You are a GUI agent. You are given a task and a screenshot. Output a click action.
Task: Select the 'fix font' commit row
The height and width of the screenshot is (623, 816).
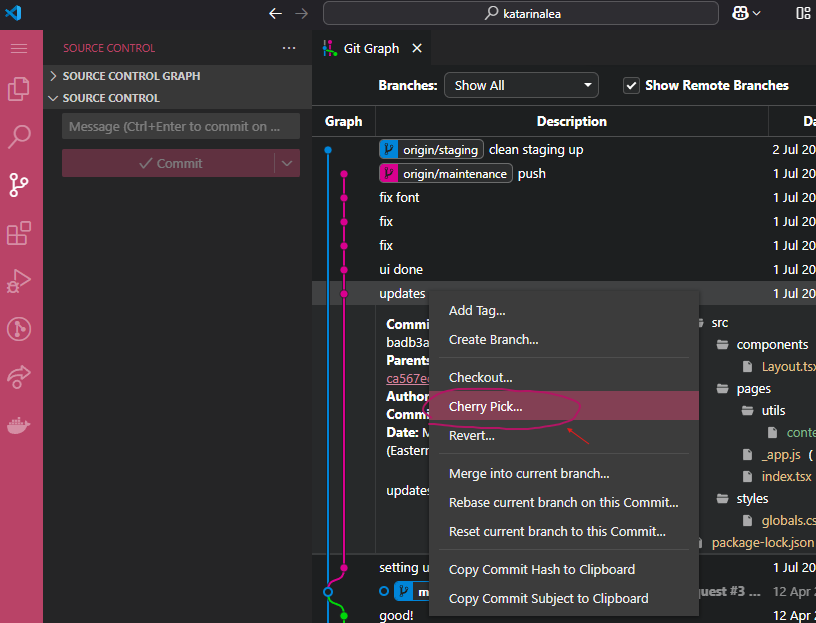pos(564,198)
